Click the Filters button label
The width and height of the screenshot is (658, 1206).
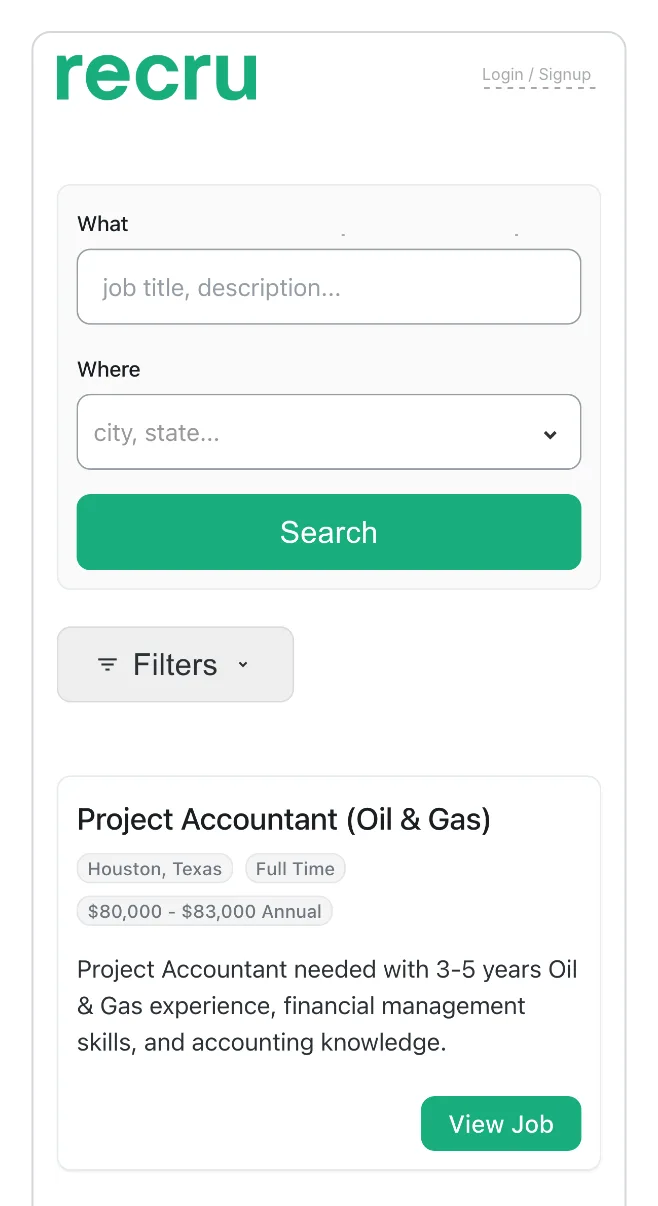click(175, 664)
